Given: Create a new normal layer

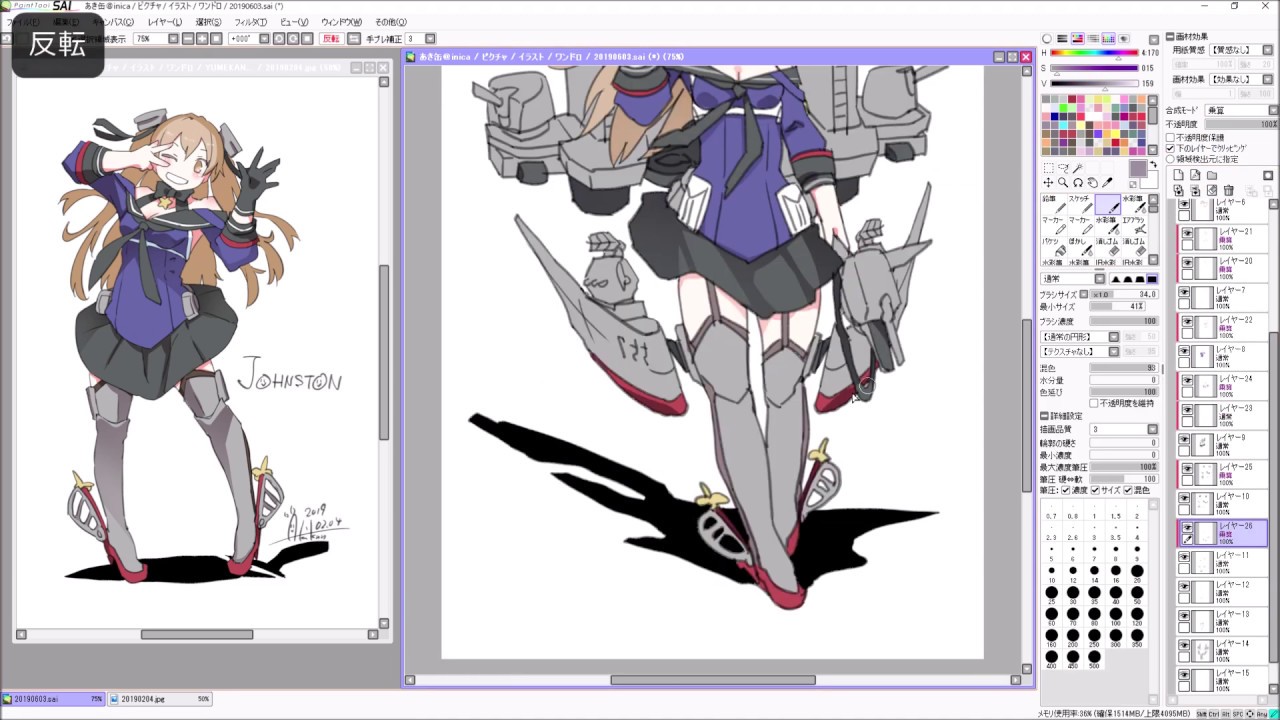Looking at the screenshot, I should 1178,175.
